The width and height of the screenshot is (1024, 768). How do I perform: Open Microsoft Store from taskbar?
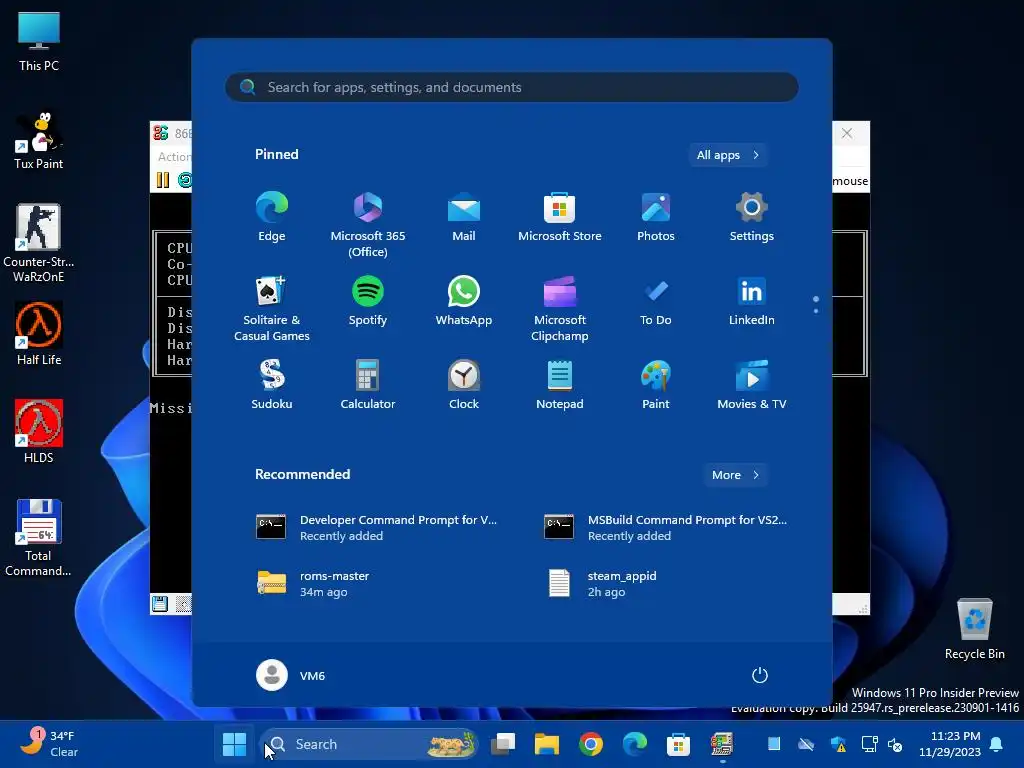pos(678,744)
